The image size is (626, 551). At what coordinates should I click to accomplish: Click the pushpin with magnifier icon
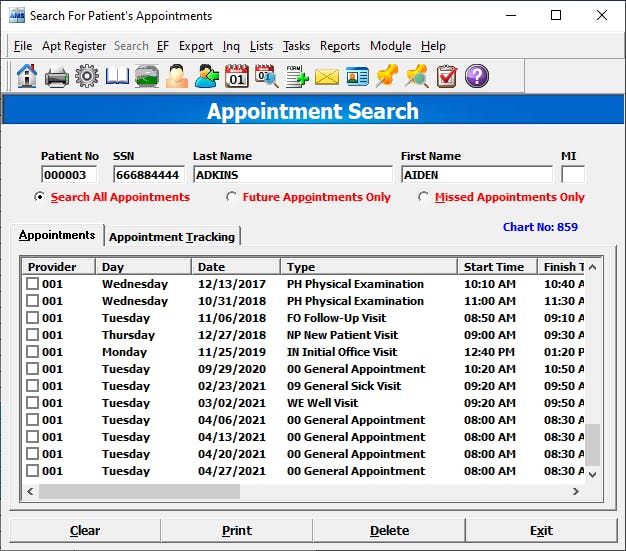[417, 76]
